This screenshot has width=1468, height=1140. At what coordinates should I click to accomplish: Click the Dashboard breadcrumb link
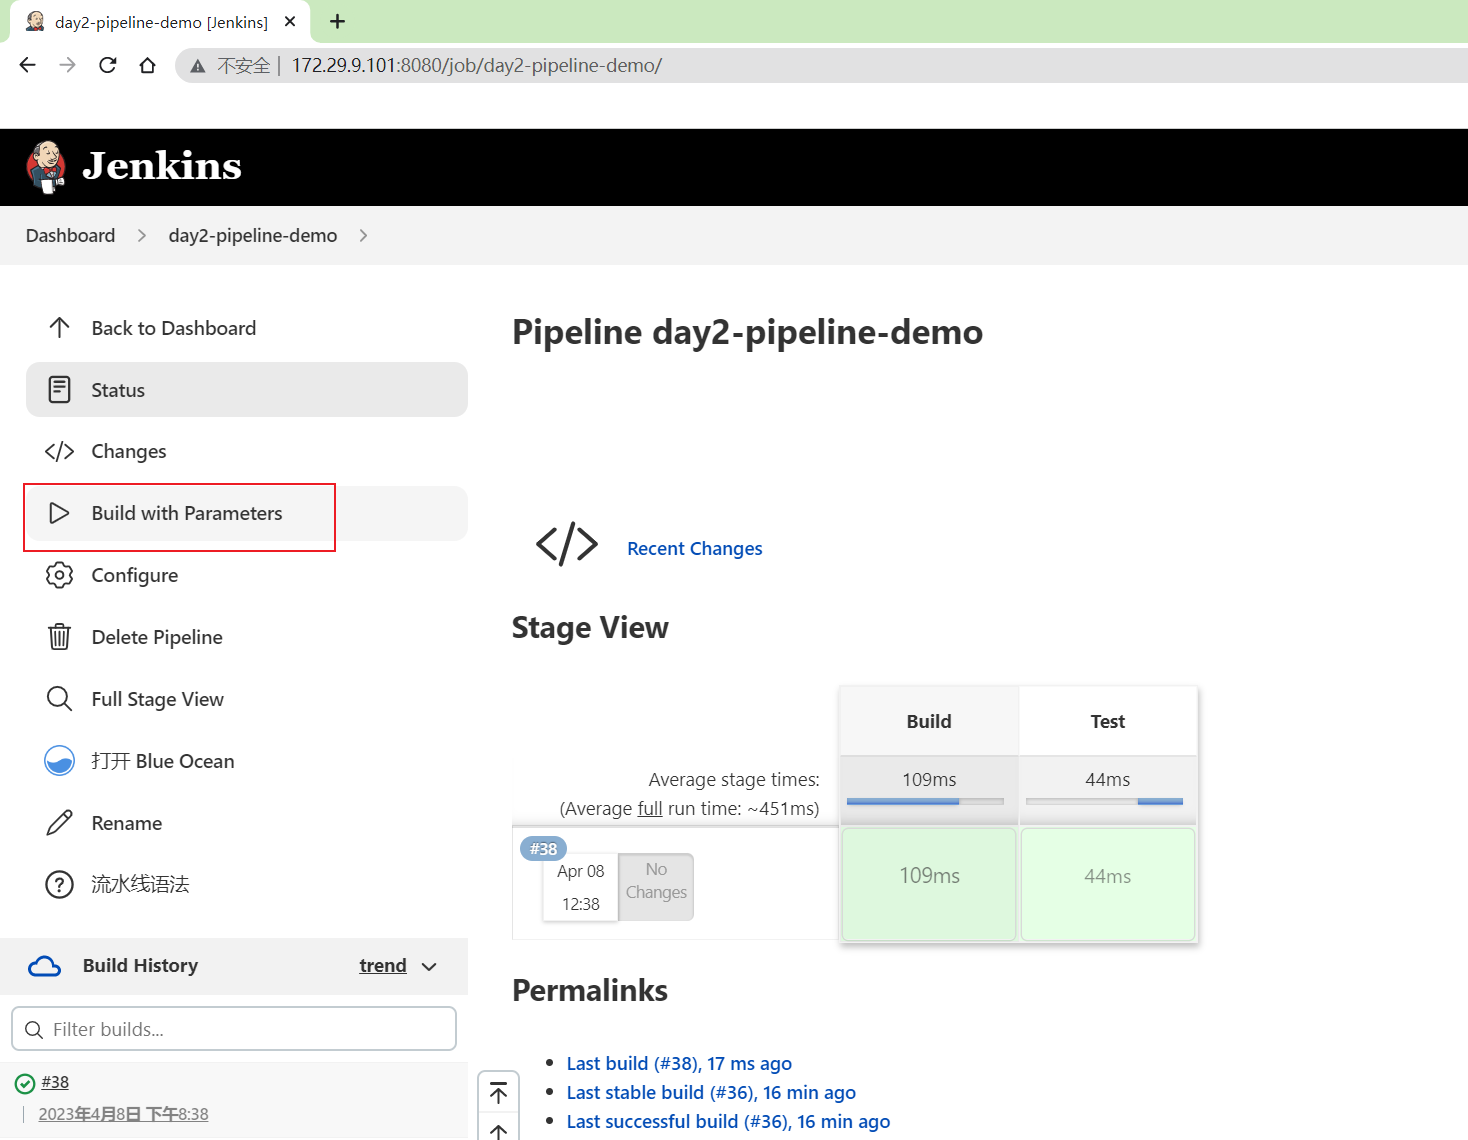(70, 235)
